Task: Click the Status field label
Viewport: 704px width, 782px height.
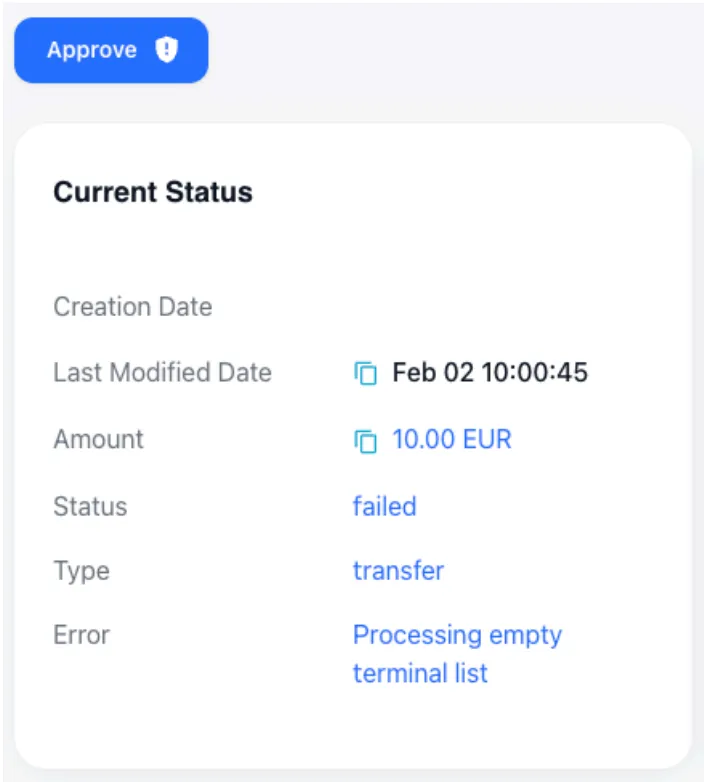Action: pyautogui.click(x=90, y=506)
